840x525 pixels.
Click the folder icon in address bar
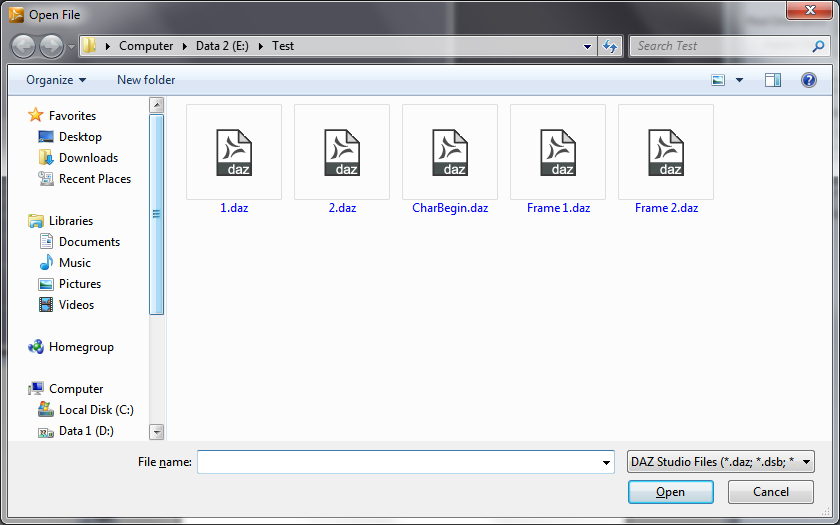tap(89, 46)
